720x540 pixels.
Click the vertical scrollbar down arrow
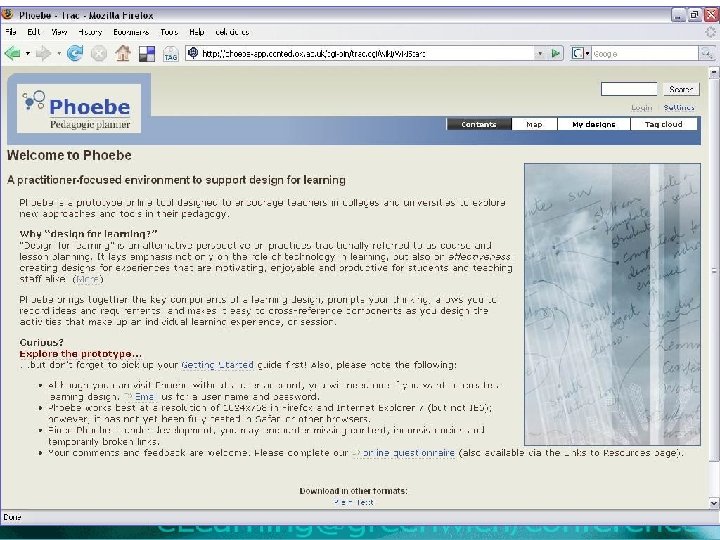[x=714, y=503]
